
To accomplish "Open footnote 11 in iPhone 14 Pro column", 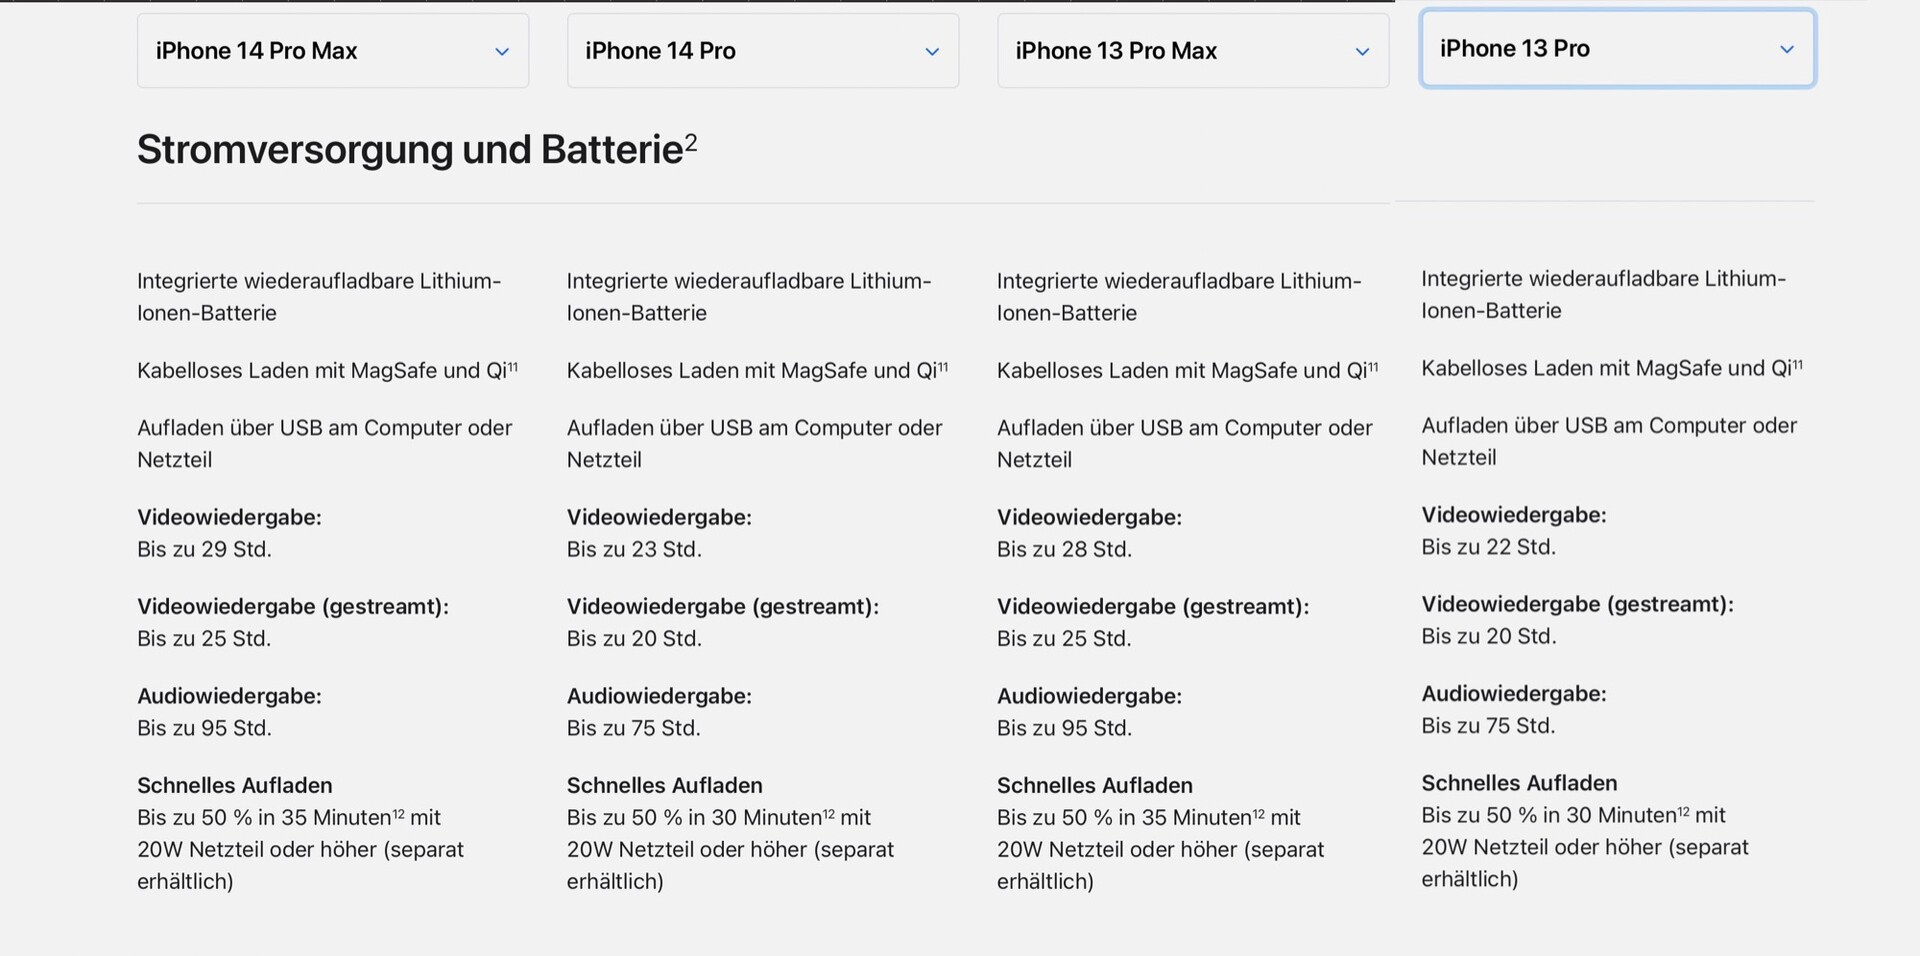I will (942, 366).
